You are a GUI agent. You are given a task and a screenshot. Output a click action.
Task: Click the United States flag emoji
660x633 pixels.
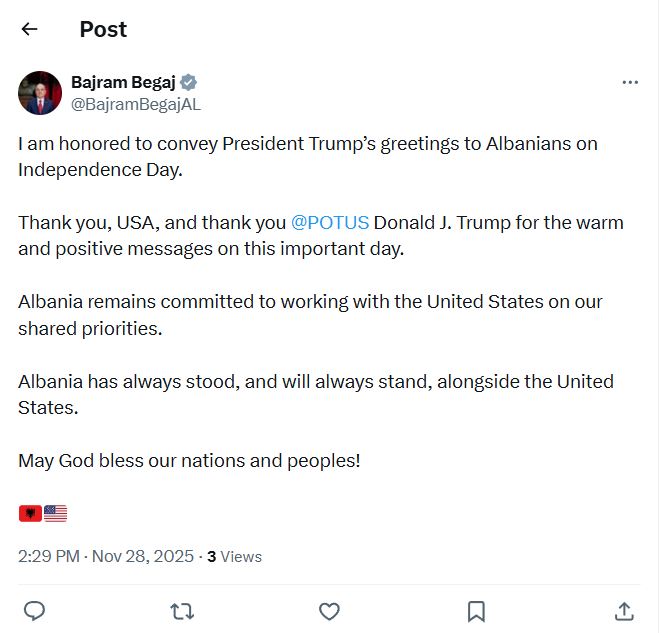pos(56,513)
